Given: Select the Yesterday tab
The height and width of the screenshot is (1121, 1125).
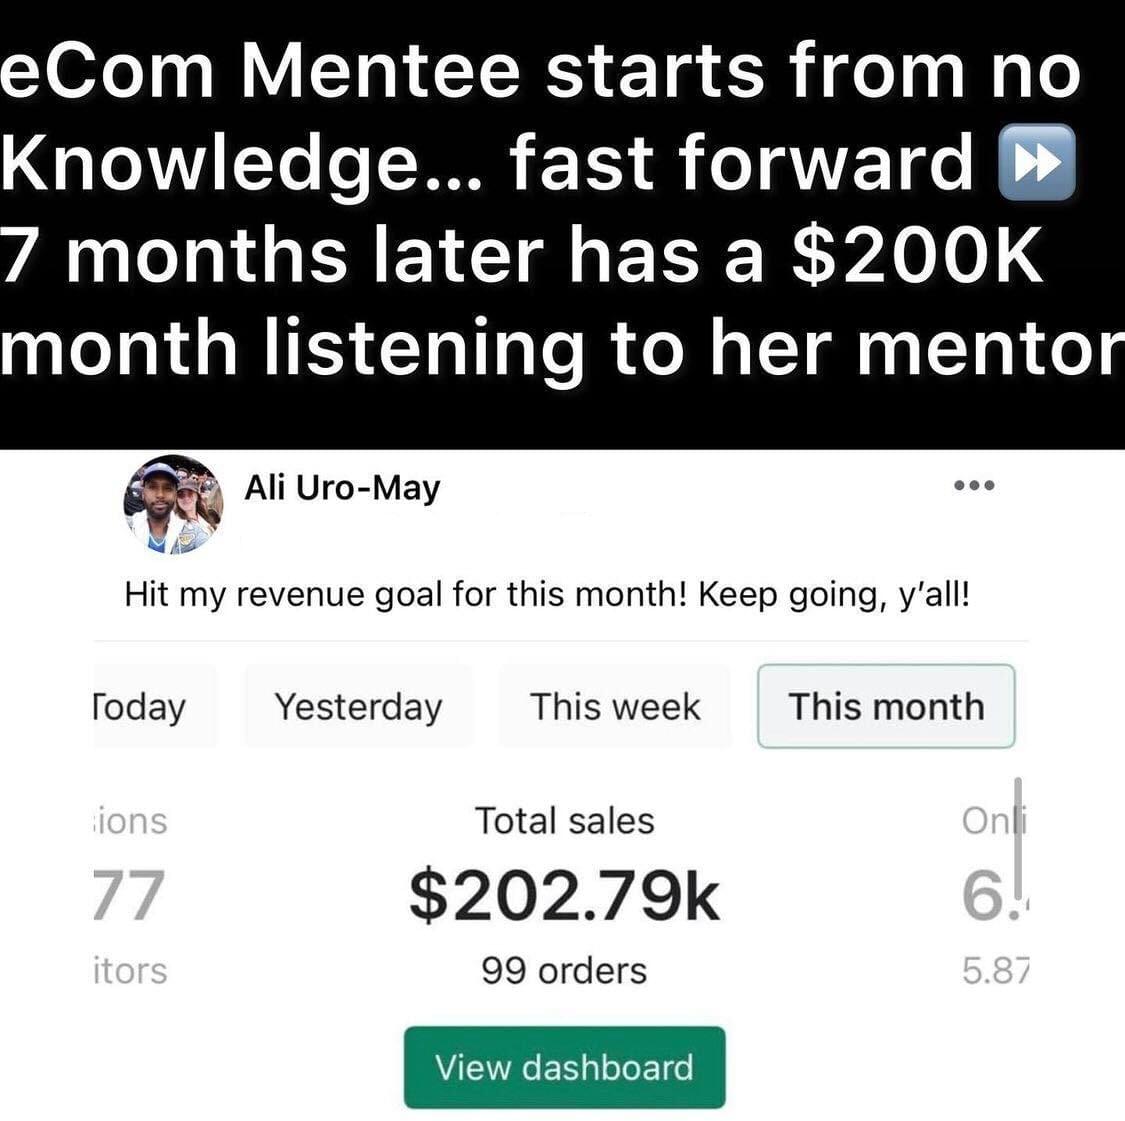Looking at the screenshot, I should click(358, 706).
